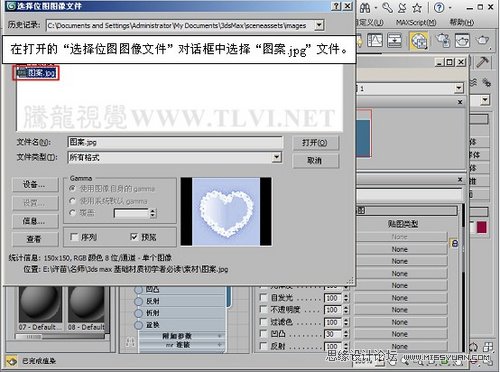Enable the 序列 checkbox
The height and width of the screenshot is (372, 500).
[74, 237]
